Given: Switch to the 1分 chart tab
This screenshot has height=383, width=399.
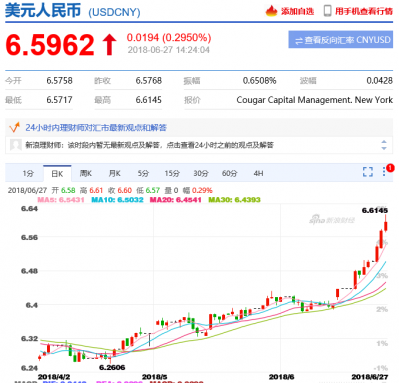Looking at the screenshot, I should [28, 173].
